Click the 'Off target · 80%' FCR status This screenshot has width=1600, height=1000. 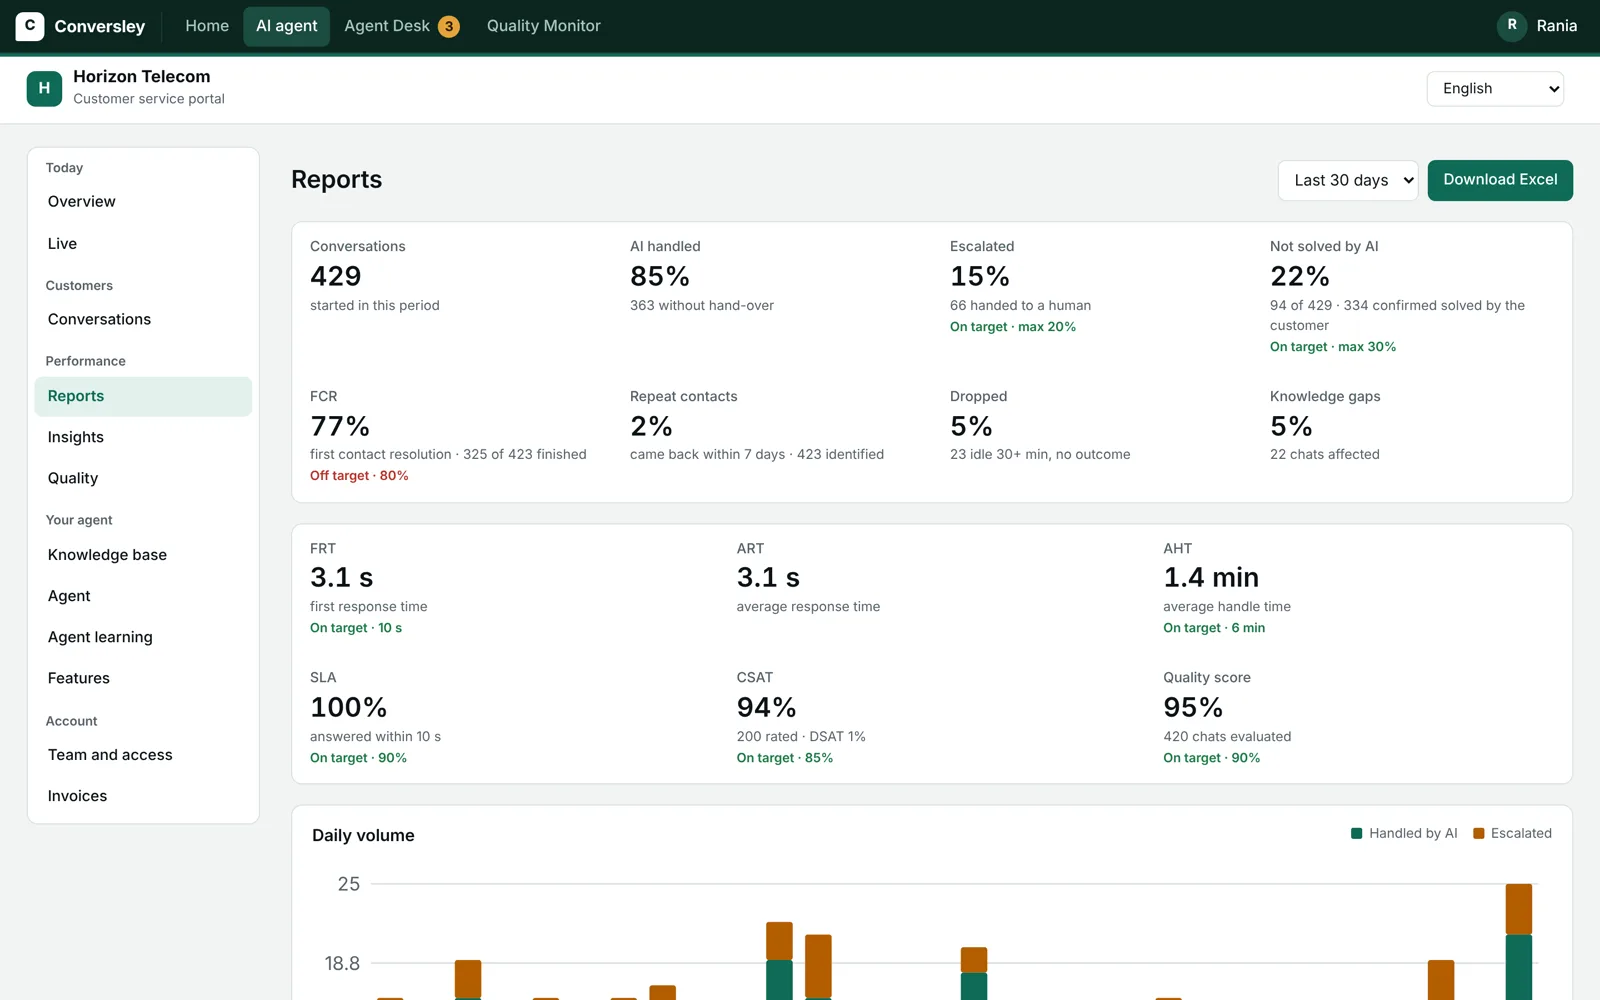[359, 476]
